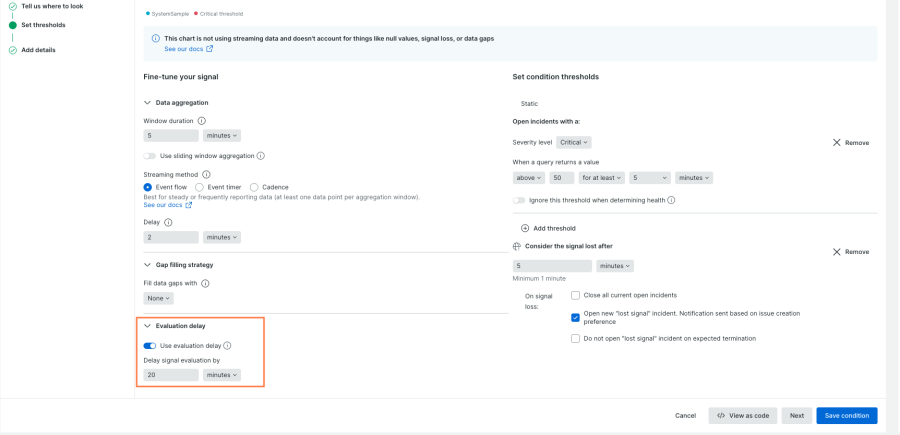Select Cadence streaming method

coord(254,187)
